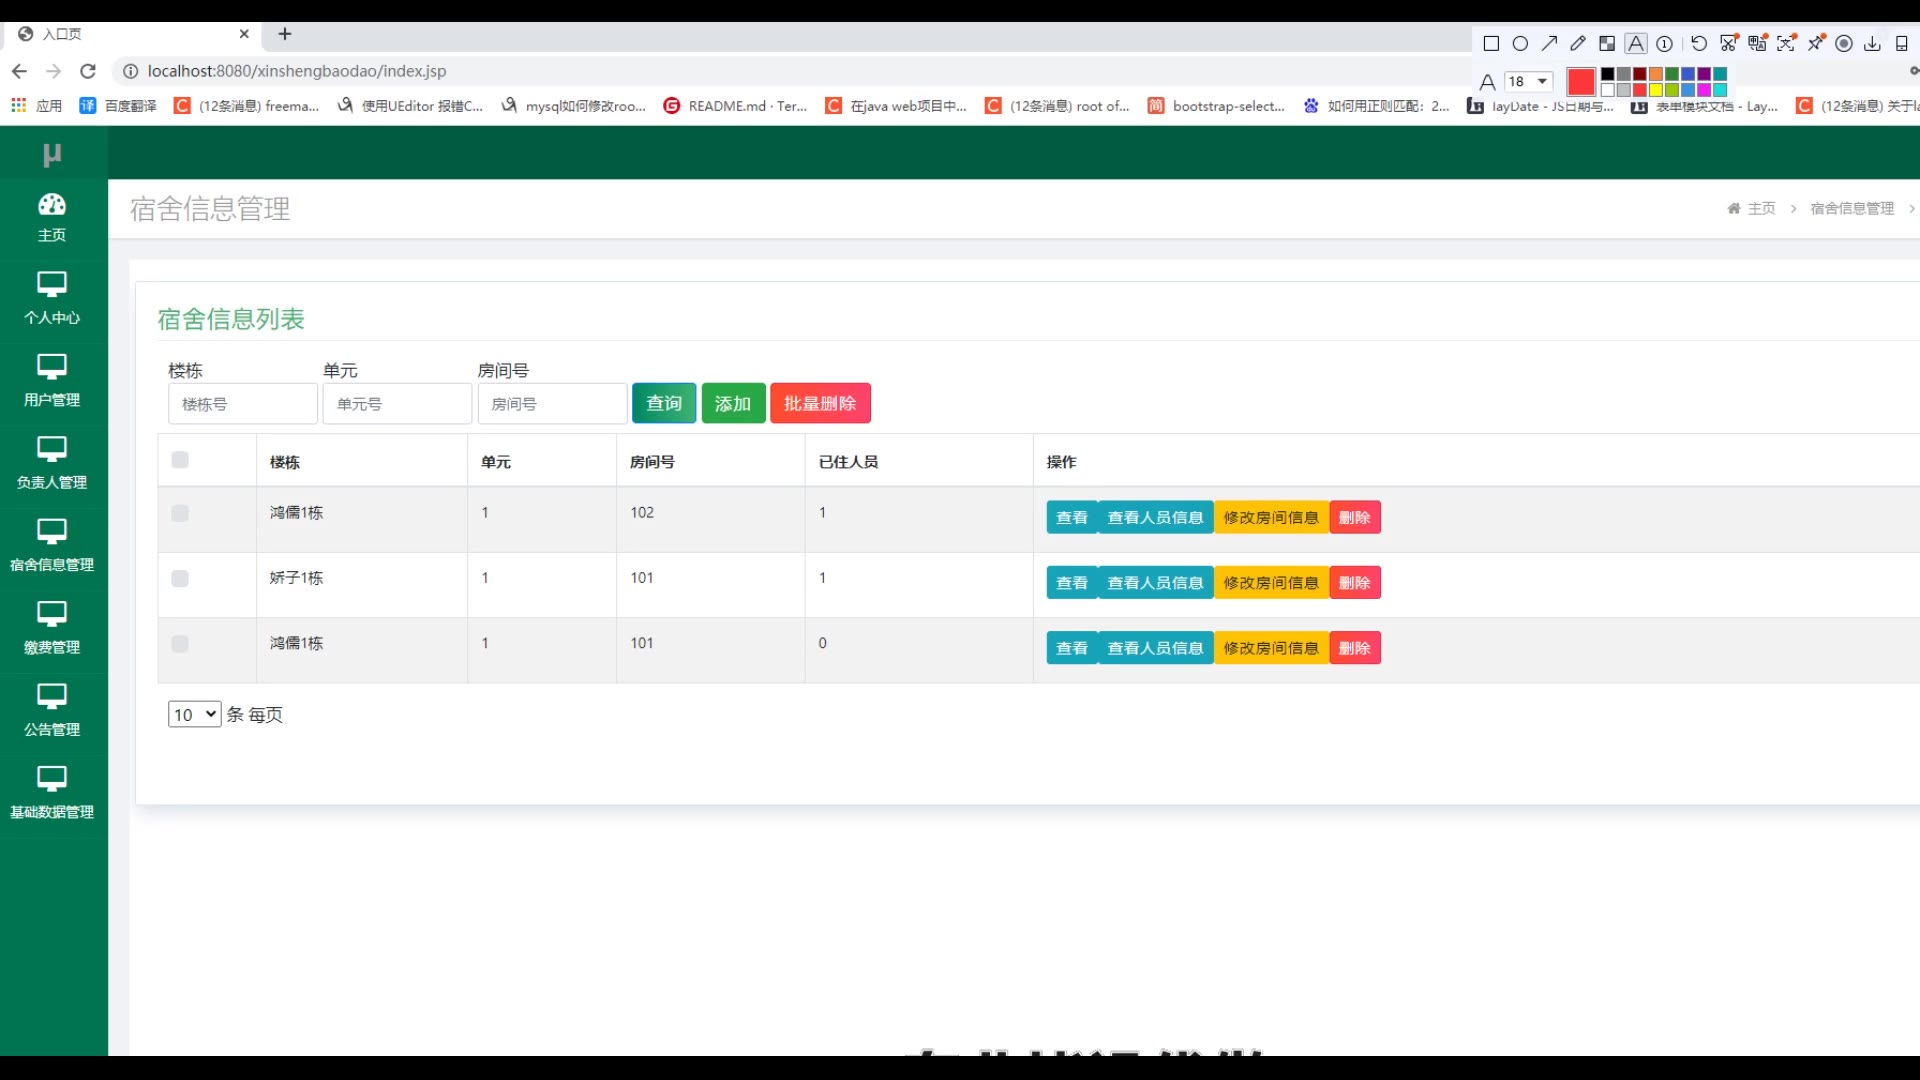This screenshot has height=1080, width=1920.
Task: Select the arrow drawing tool
Action: 1549,44
